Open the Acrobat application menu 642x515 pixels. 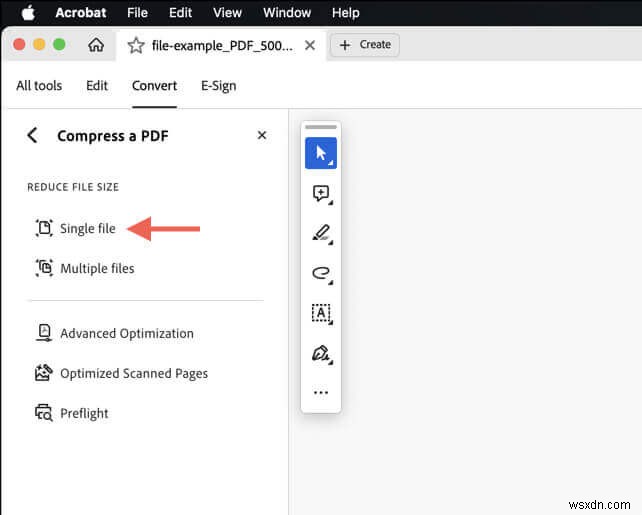[x=81, y=13]
